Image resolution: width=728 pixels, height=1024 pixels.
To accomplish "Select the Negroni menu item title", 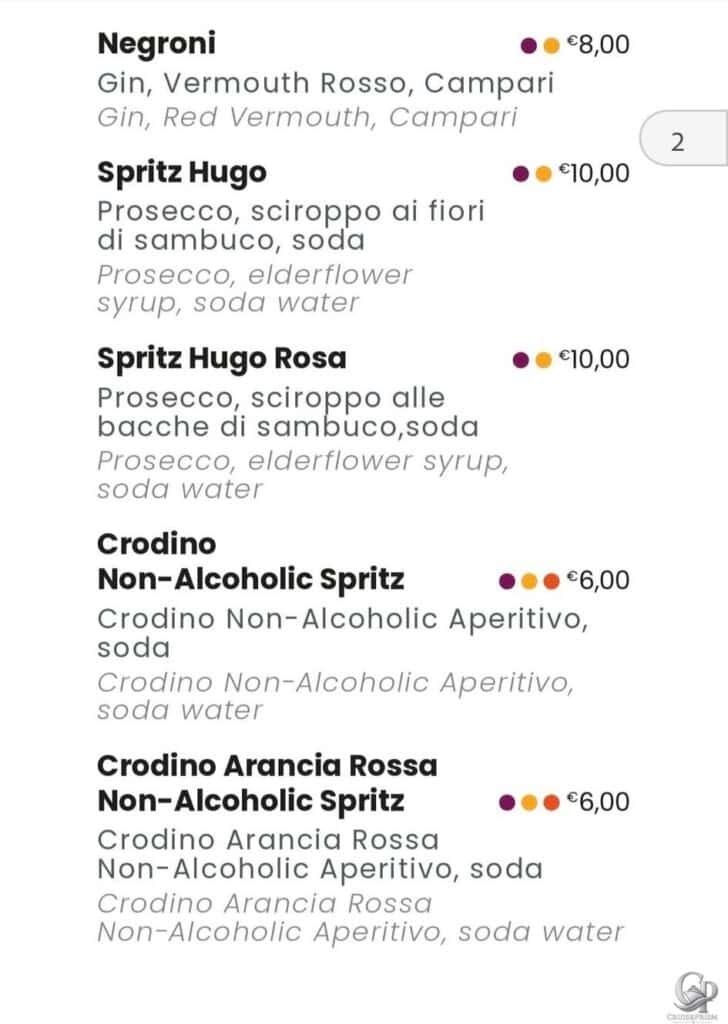I will click(156, 44).
